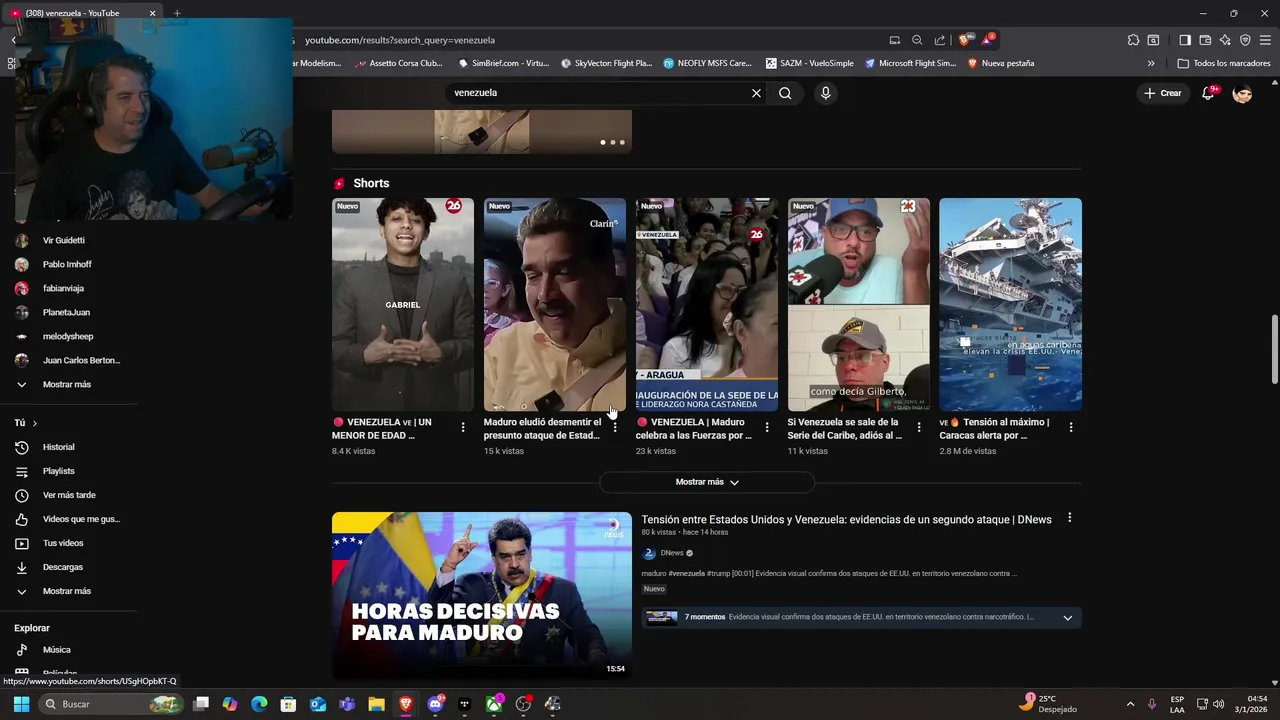Expand the system tray hidden icons arrow
The height and width of the screenshot is (720, 1280).
click(x=1130, y=704)
